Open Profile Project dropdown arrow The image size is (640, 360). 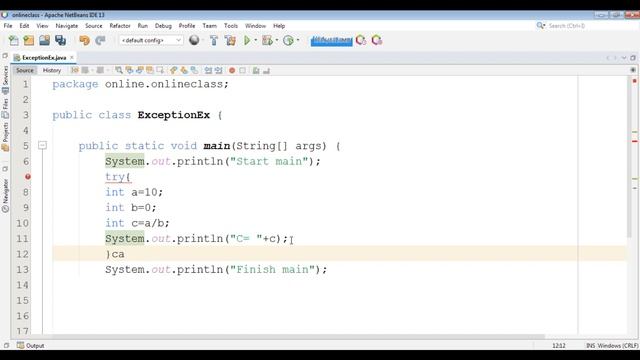point(298,40)
